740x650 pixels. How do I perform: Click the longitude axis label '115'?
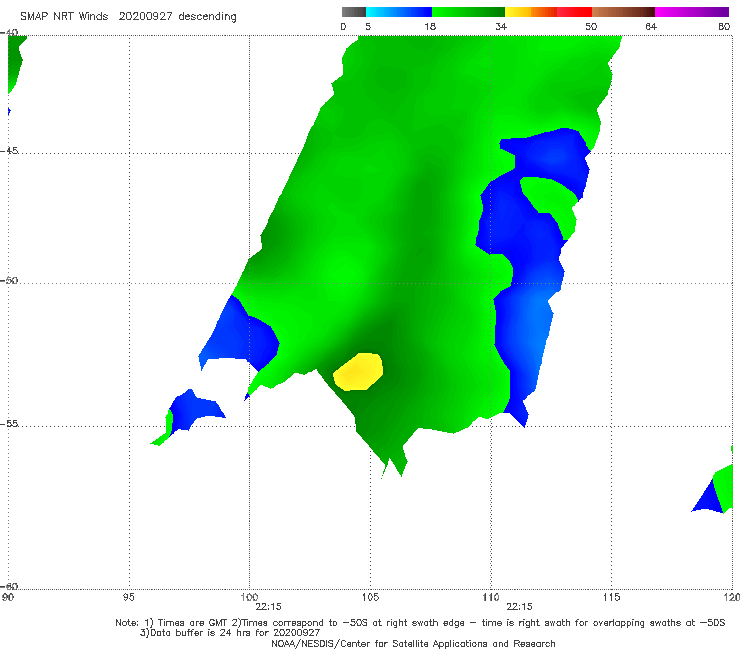[x=612, y=598]
